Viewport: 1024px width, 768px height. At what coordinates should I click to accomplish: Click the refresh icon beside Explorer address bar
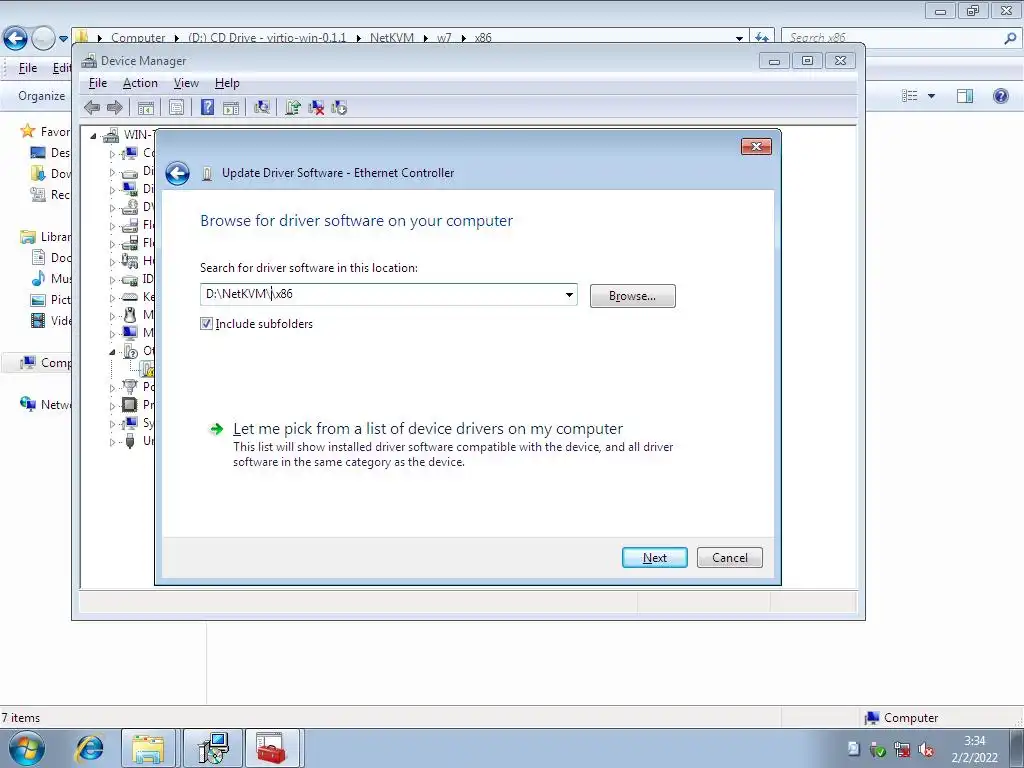[761, 37]
